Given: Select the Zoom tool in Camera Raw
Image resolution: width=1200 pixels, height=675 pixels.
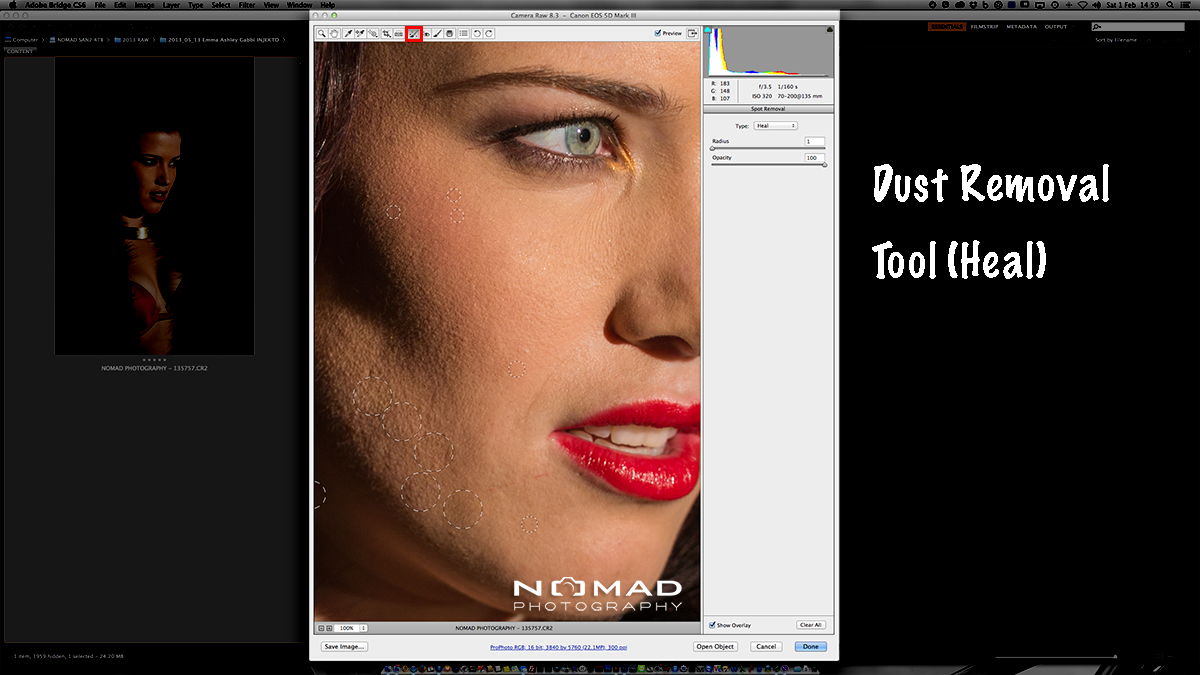Looking at the screenshot, I should tap(322, 34).
